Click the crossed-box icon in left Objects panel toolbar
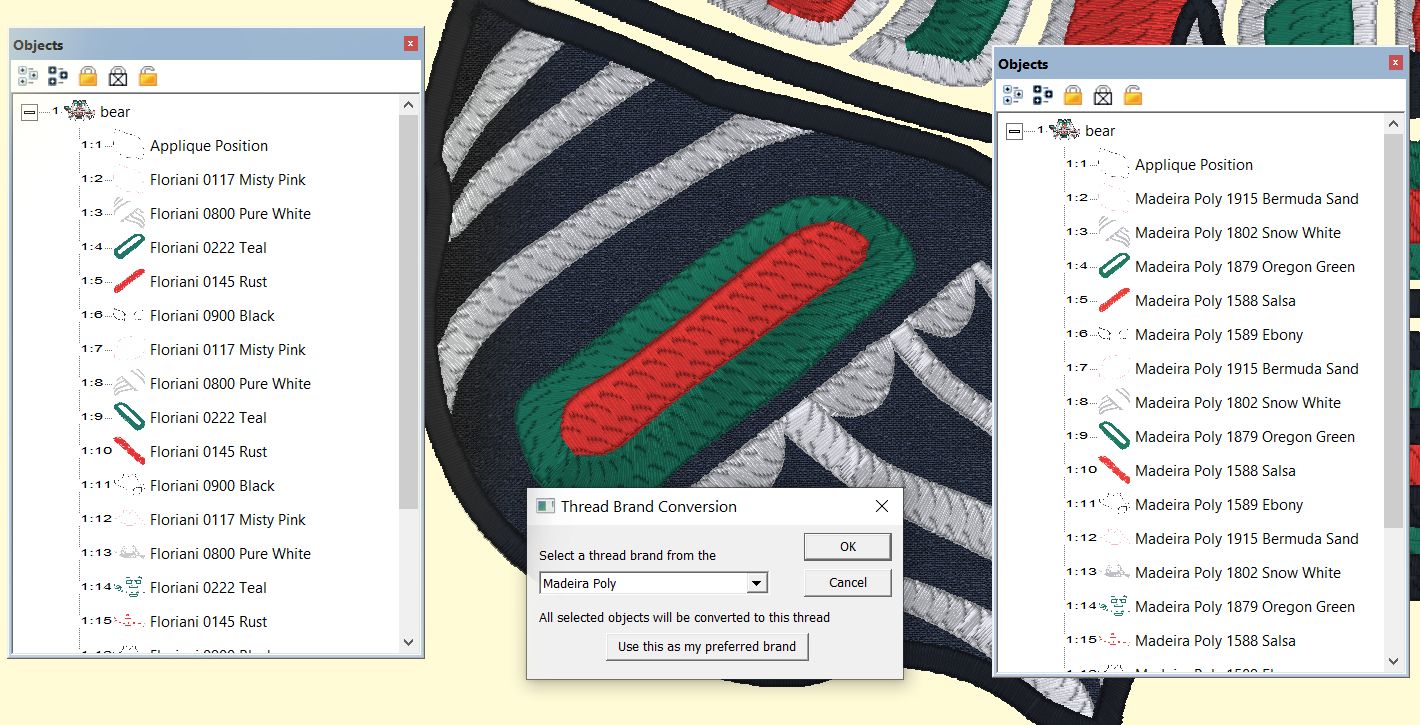This screenshot has width=1420, height=725. 118,76
